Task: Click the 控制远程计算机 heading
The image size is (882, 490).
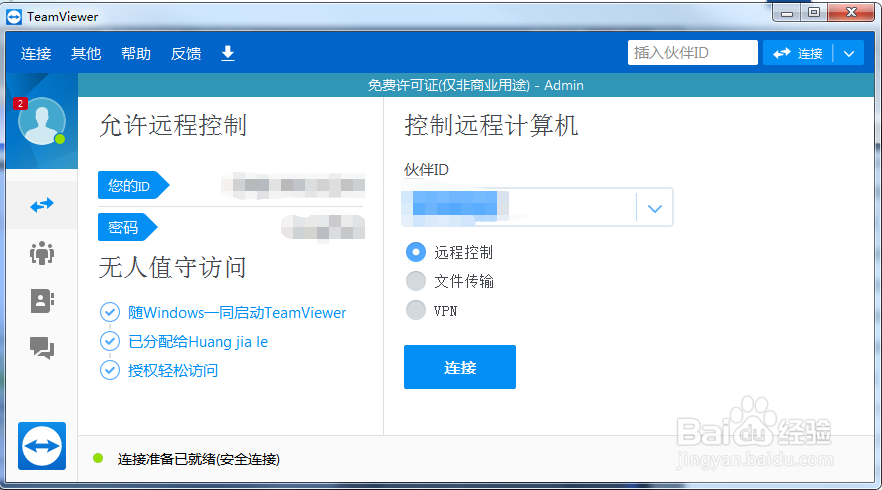Action: (491, 125)
